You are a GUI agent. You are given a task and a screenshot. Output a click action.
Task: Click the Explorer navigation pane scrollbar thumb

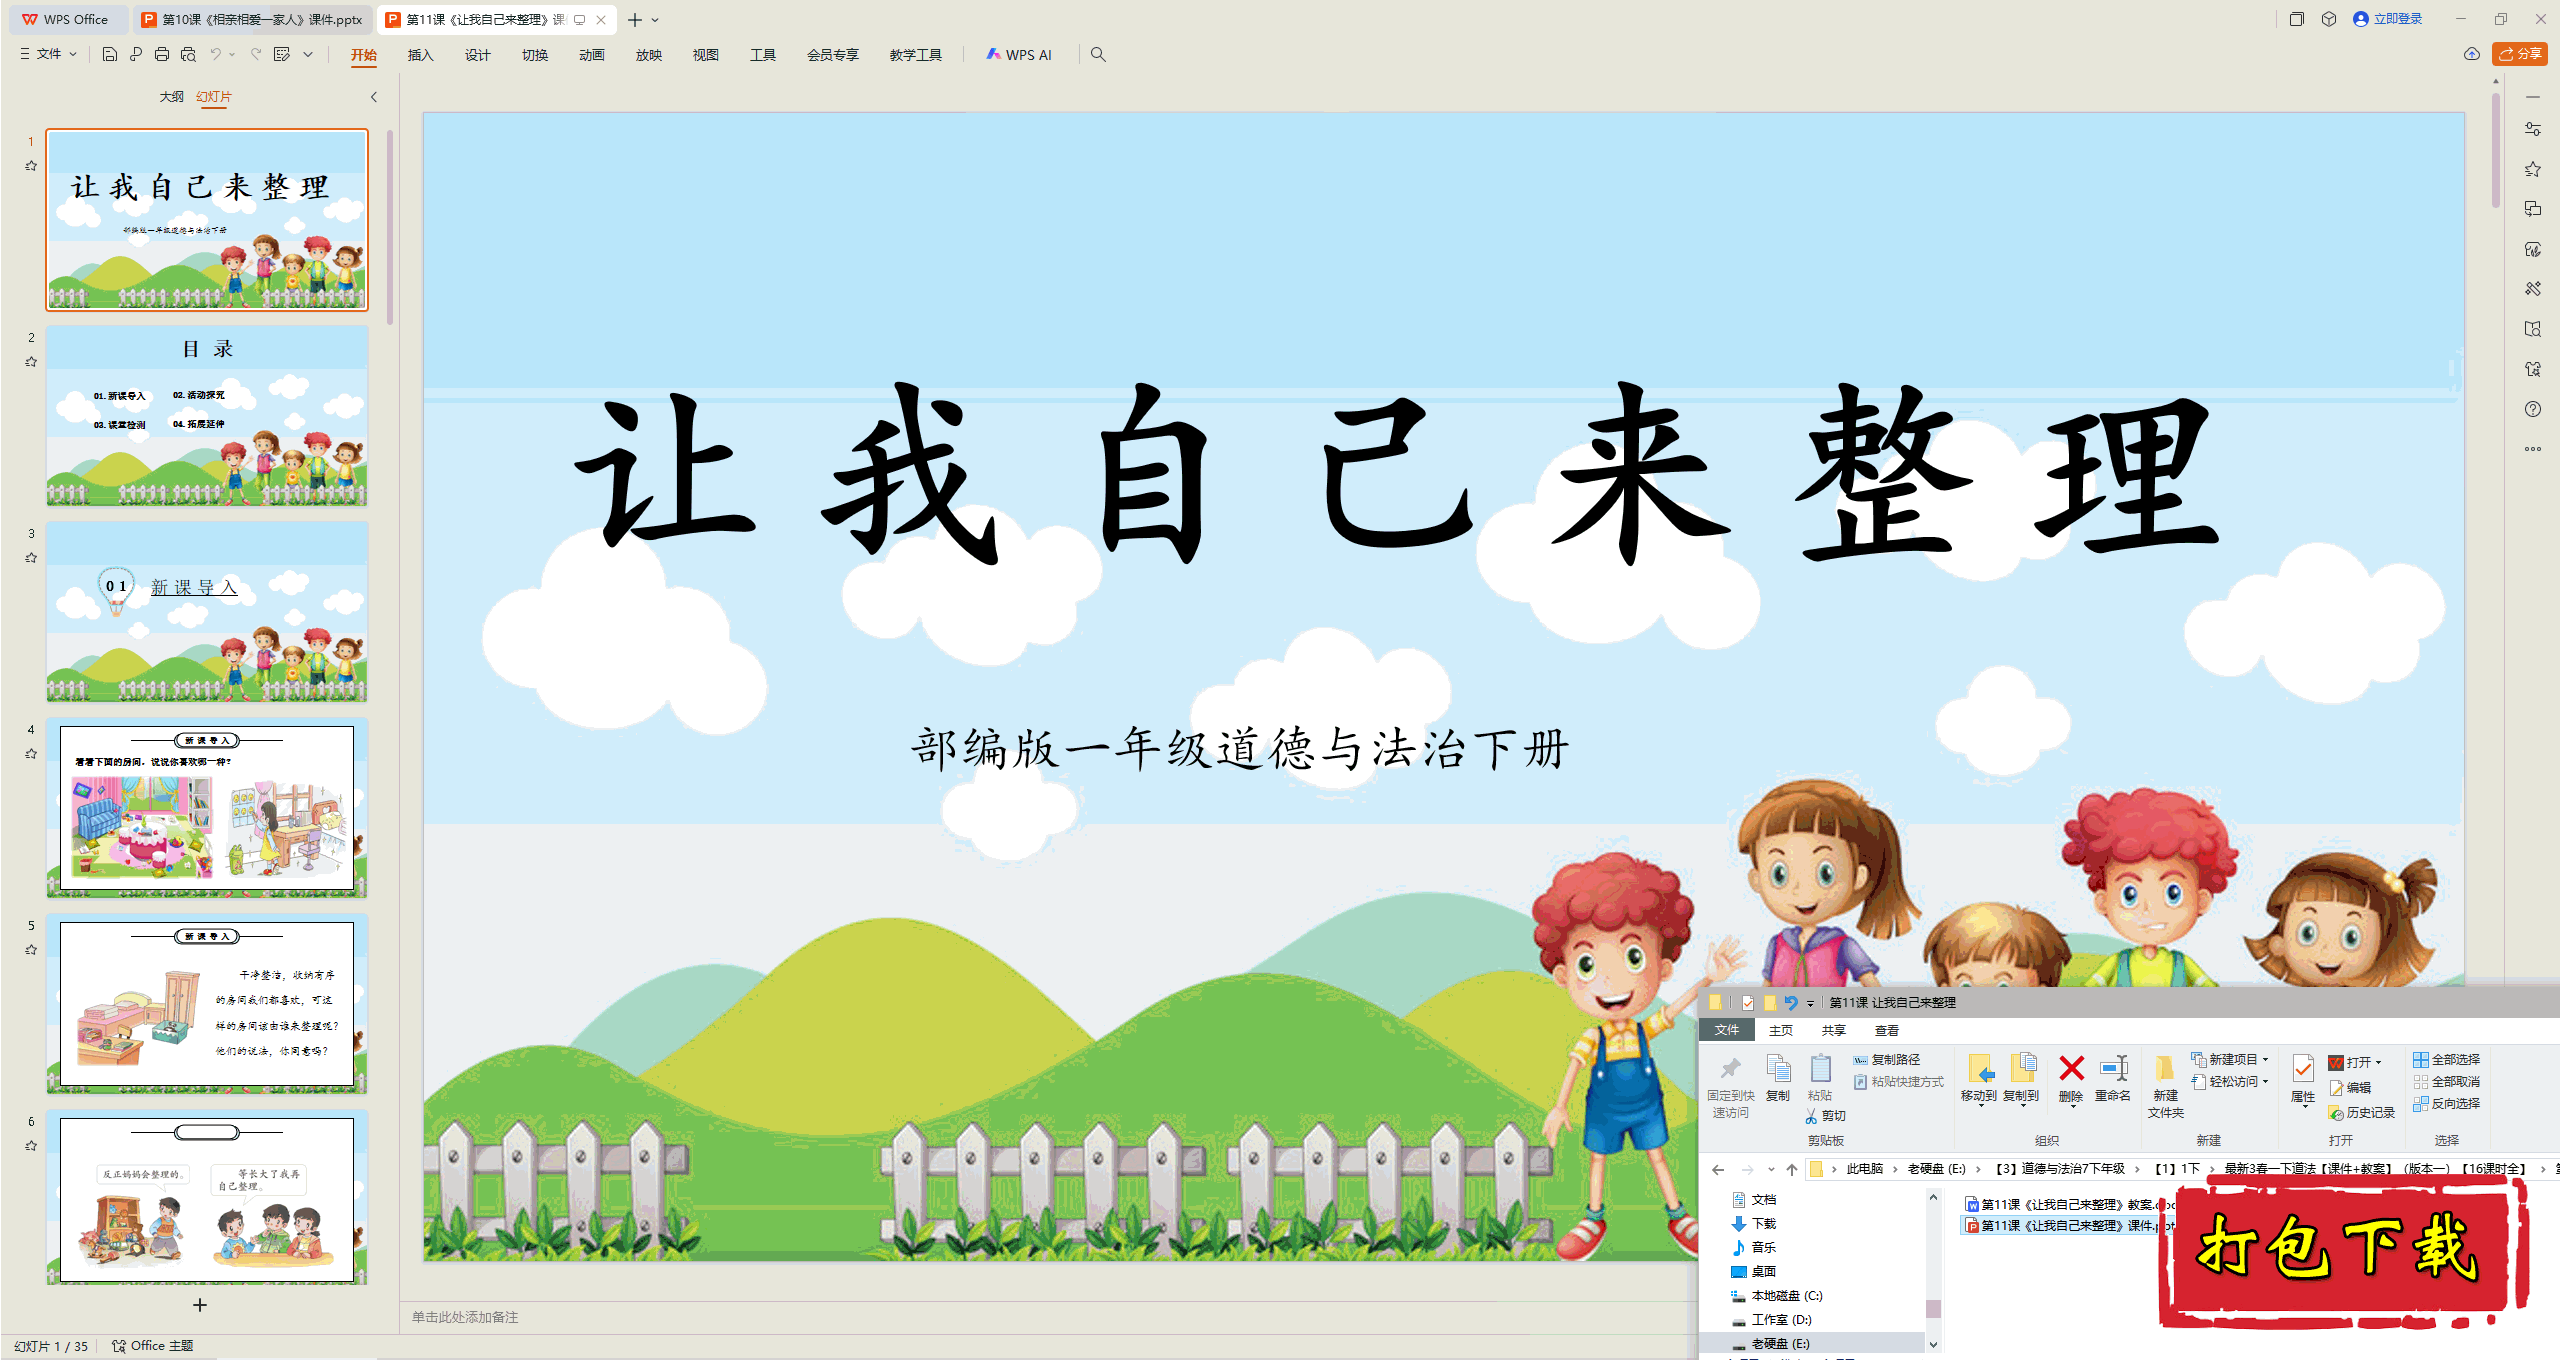pyautogui.click(x=1933, y=1308)
